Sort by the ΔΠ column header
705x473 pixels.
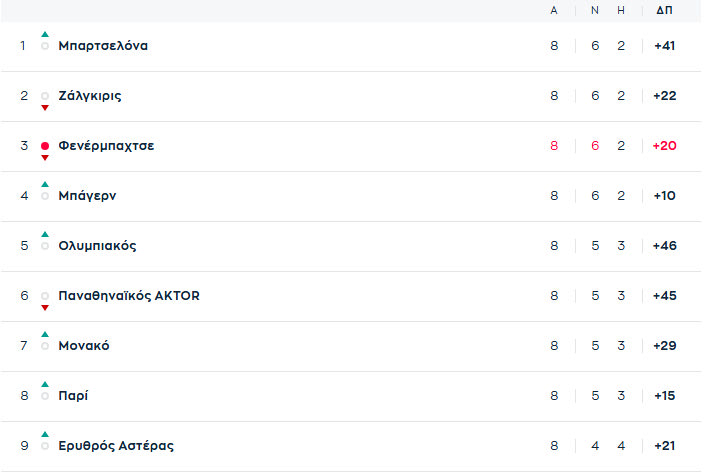tap(664, 10)
